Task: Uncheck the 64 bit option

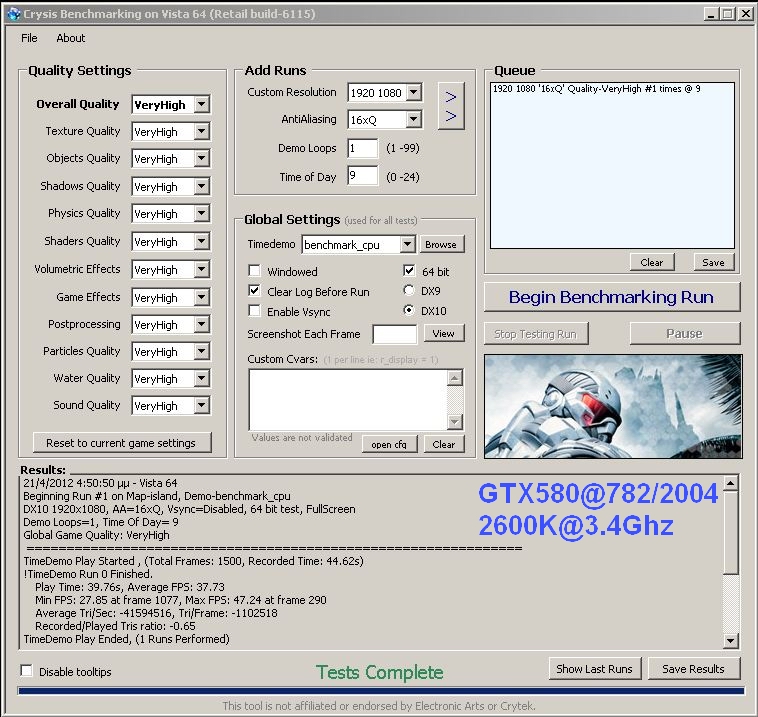Action: [x=409, y=270]
